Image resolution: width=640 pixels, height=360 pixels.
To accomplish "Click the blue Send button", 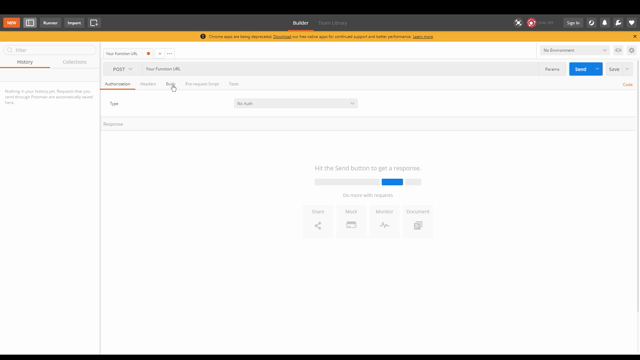I will (580, 69).
